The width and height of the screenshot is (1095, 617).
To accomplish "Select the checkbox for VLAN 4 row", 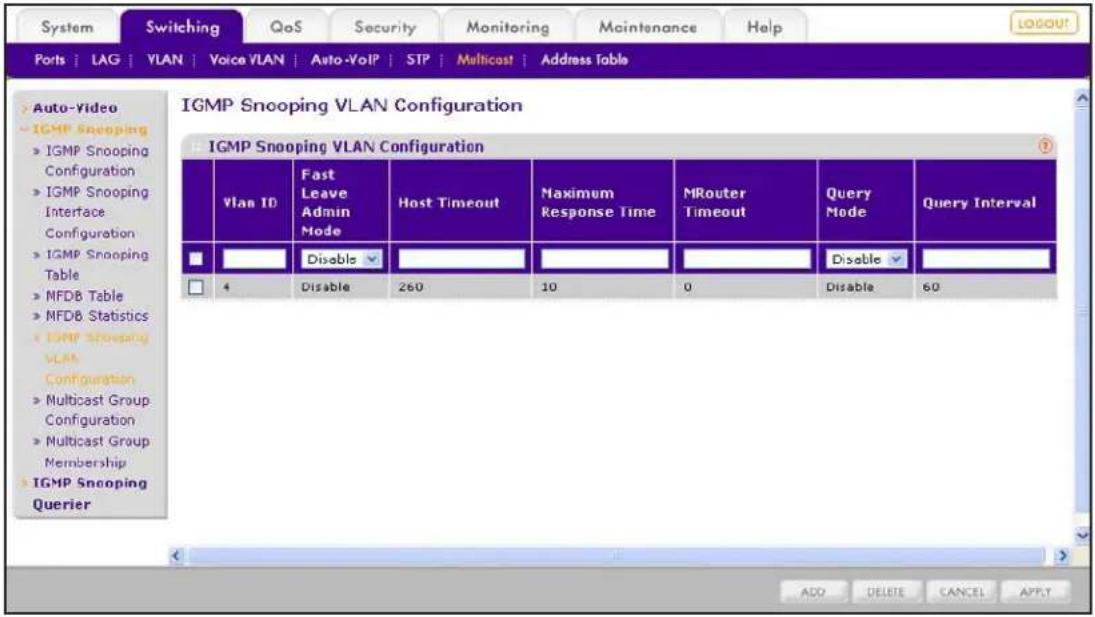I will 196,287.
